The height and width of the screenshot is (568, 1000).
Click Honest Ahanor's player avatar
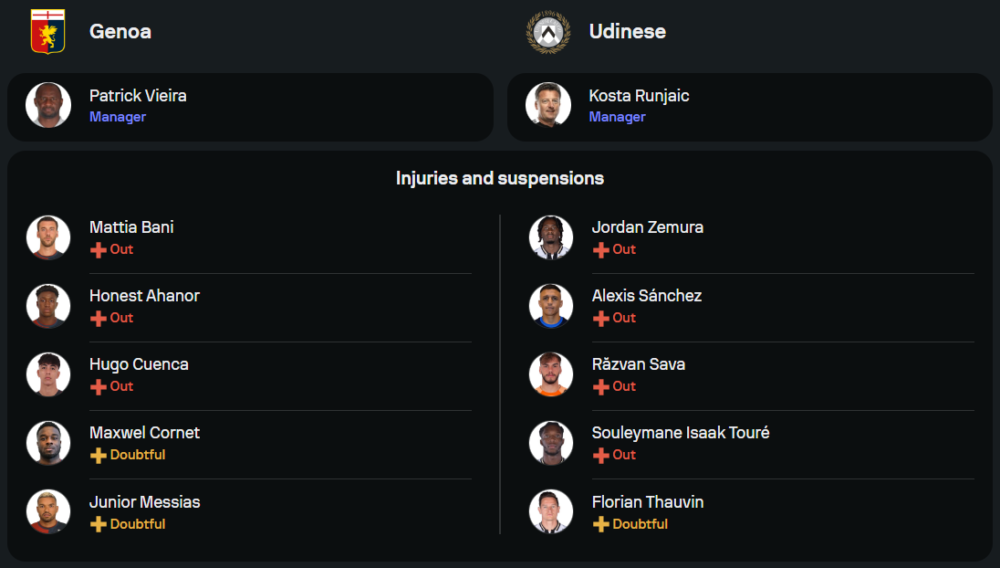(x=48, y=306)
